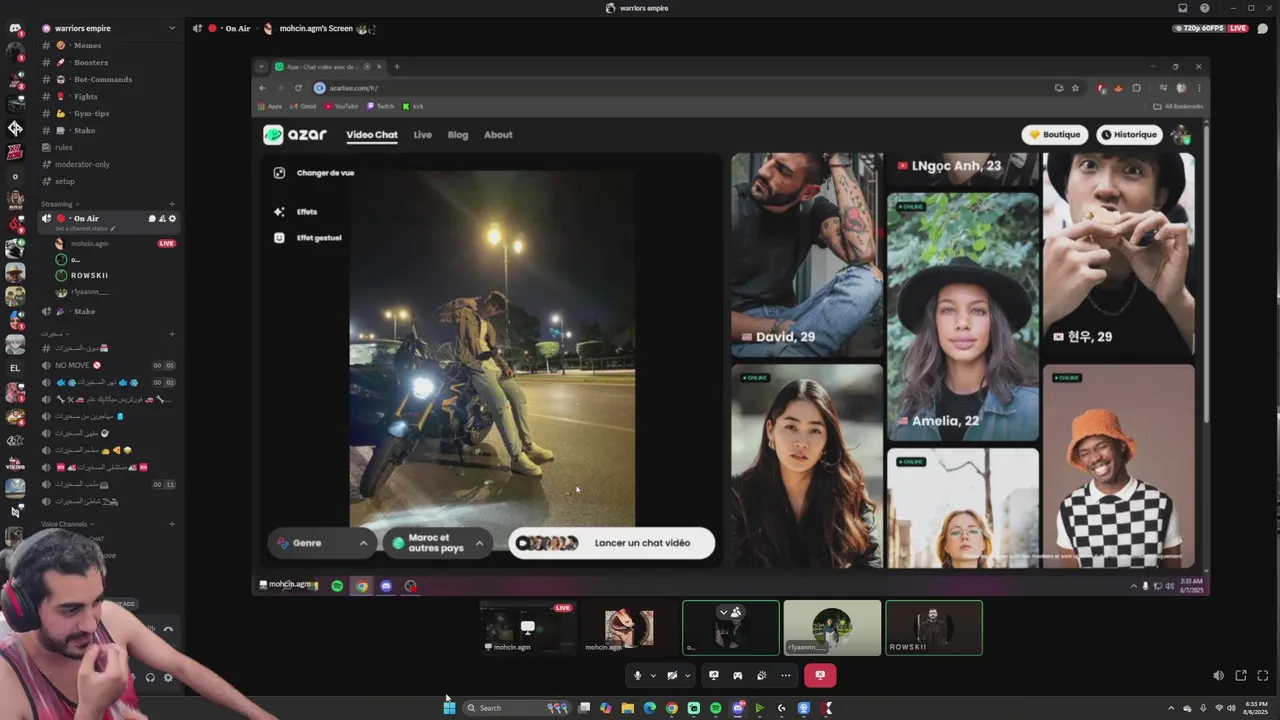Screen dimensions: 1280x720
Task: Edit On Air channel settings gear
Action: [x=172, y=218]
